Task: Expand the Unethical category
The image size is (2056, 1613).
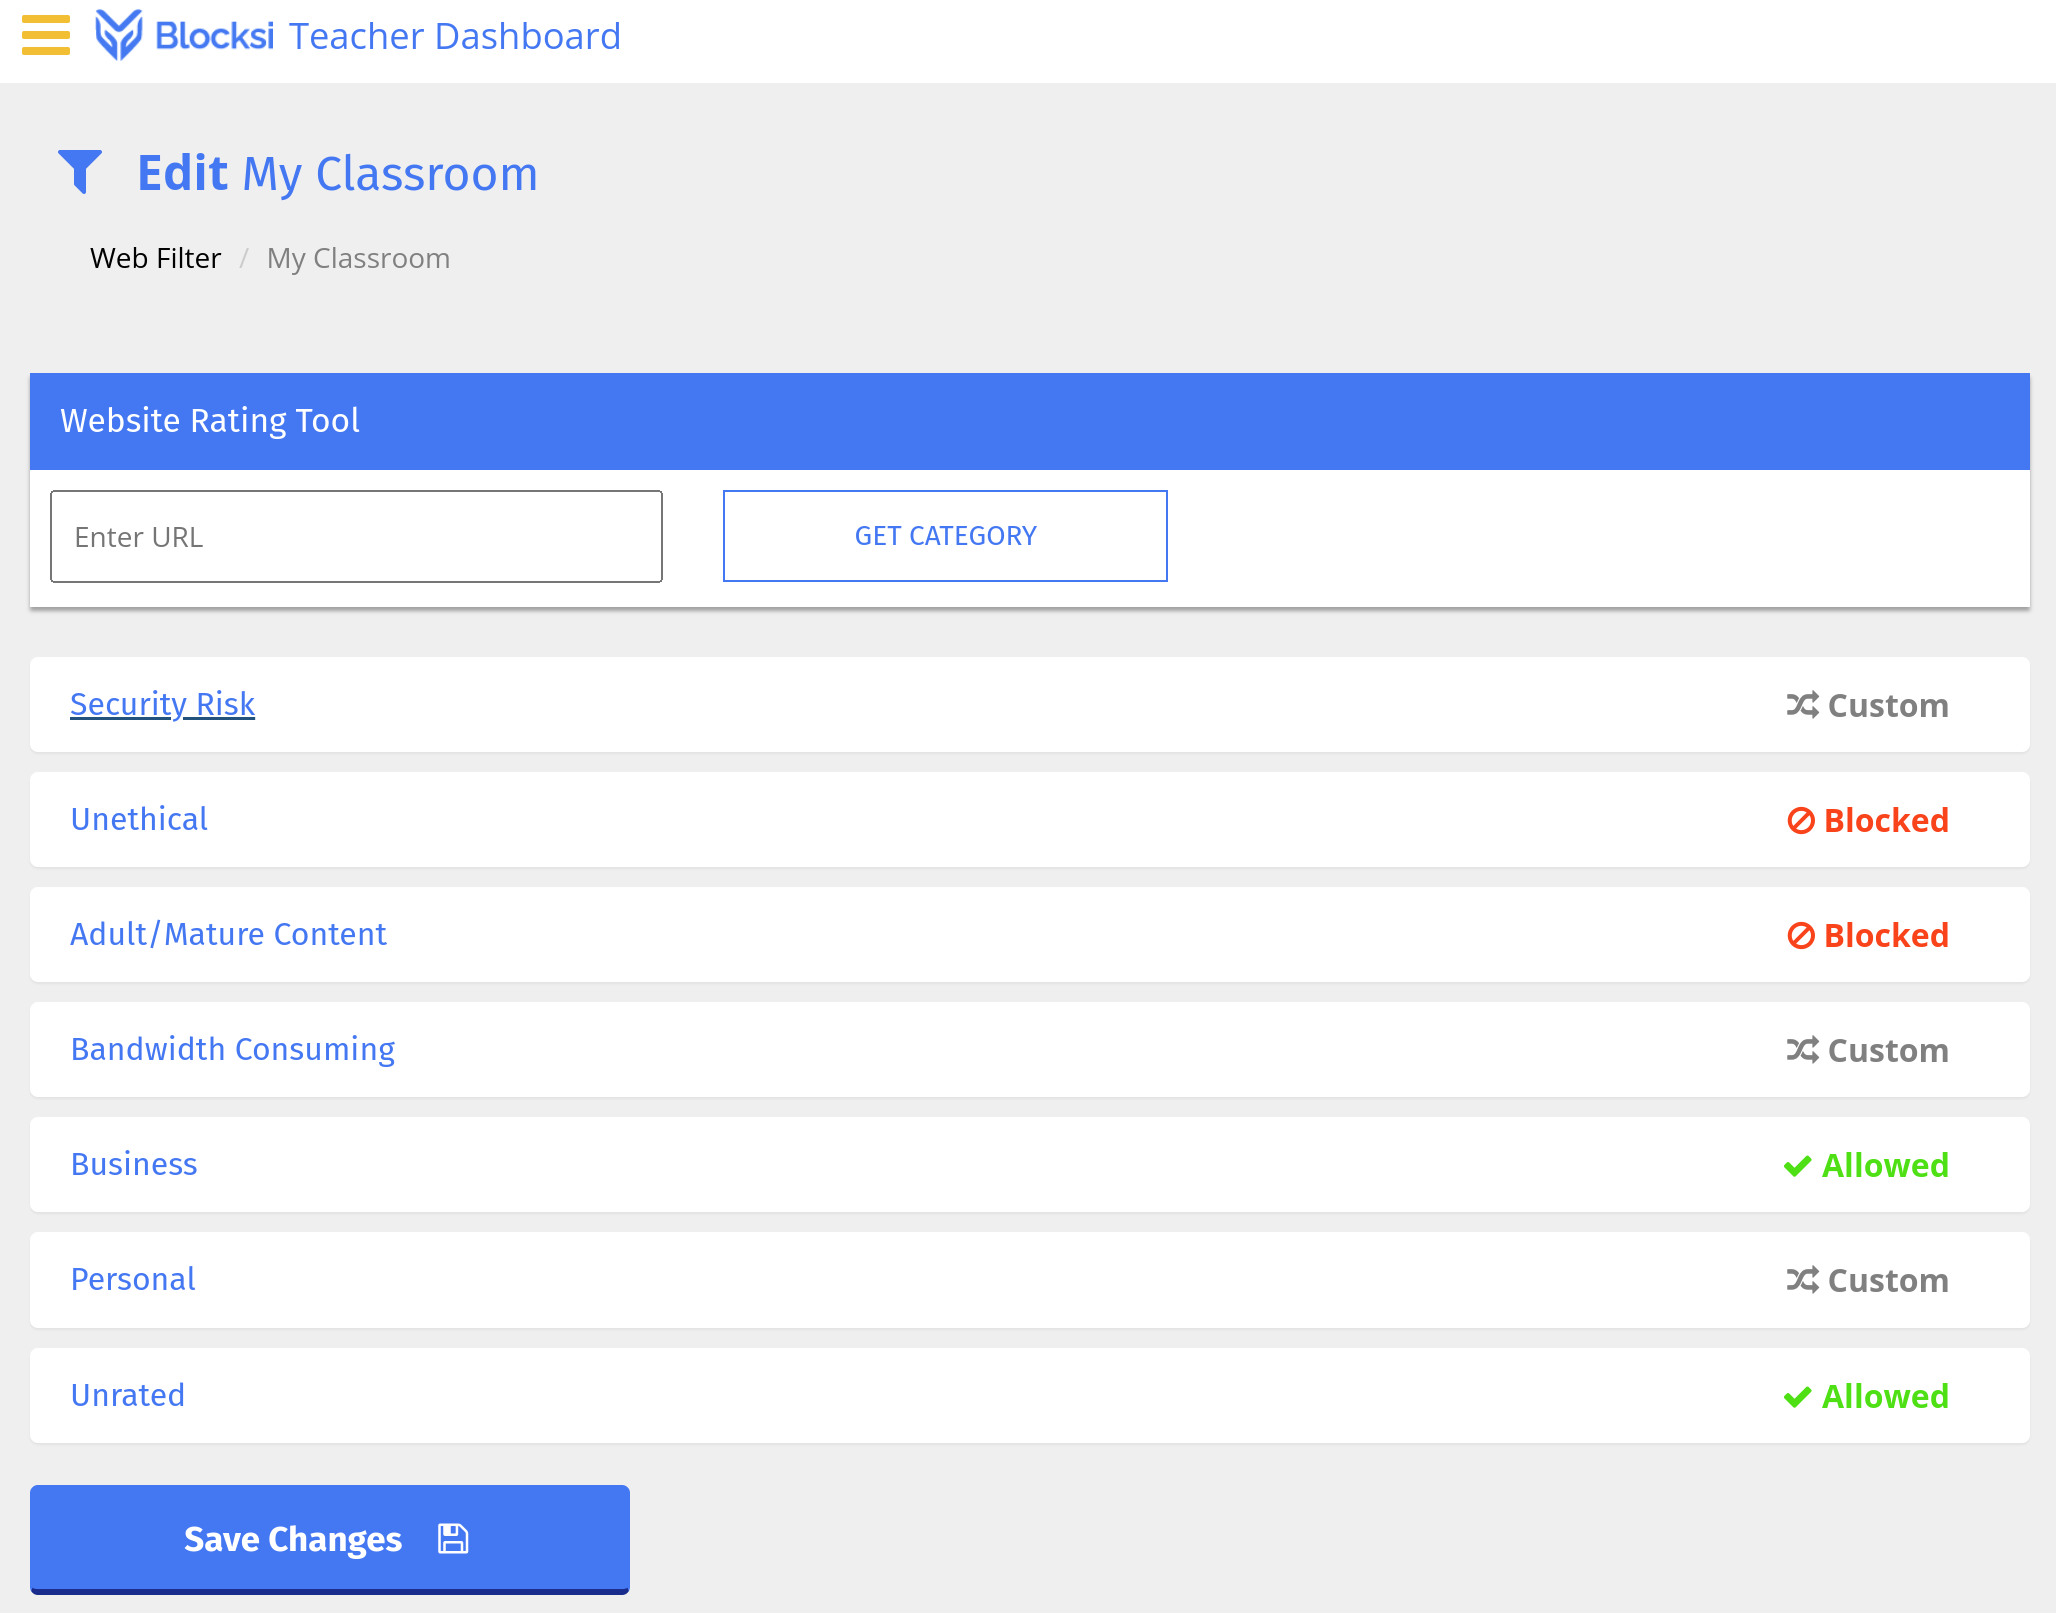Action: coord(139,819)
